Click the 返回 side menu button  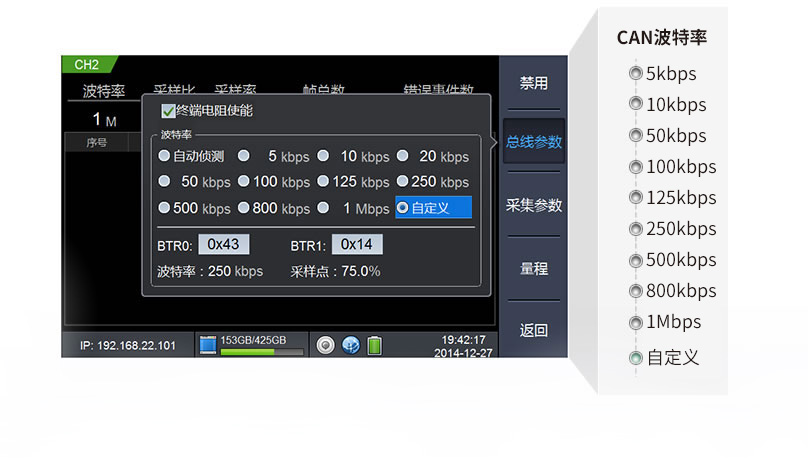(533, 330)
